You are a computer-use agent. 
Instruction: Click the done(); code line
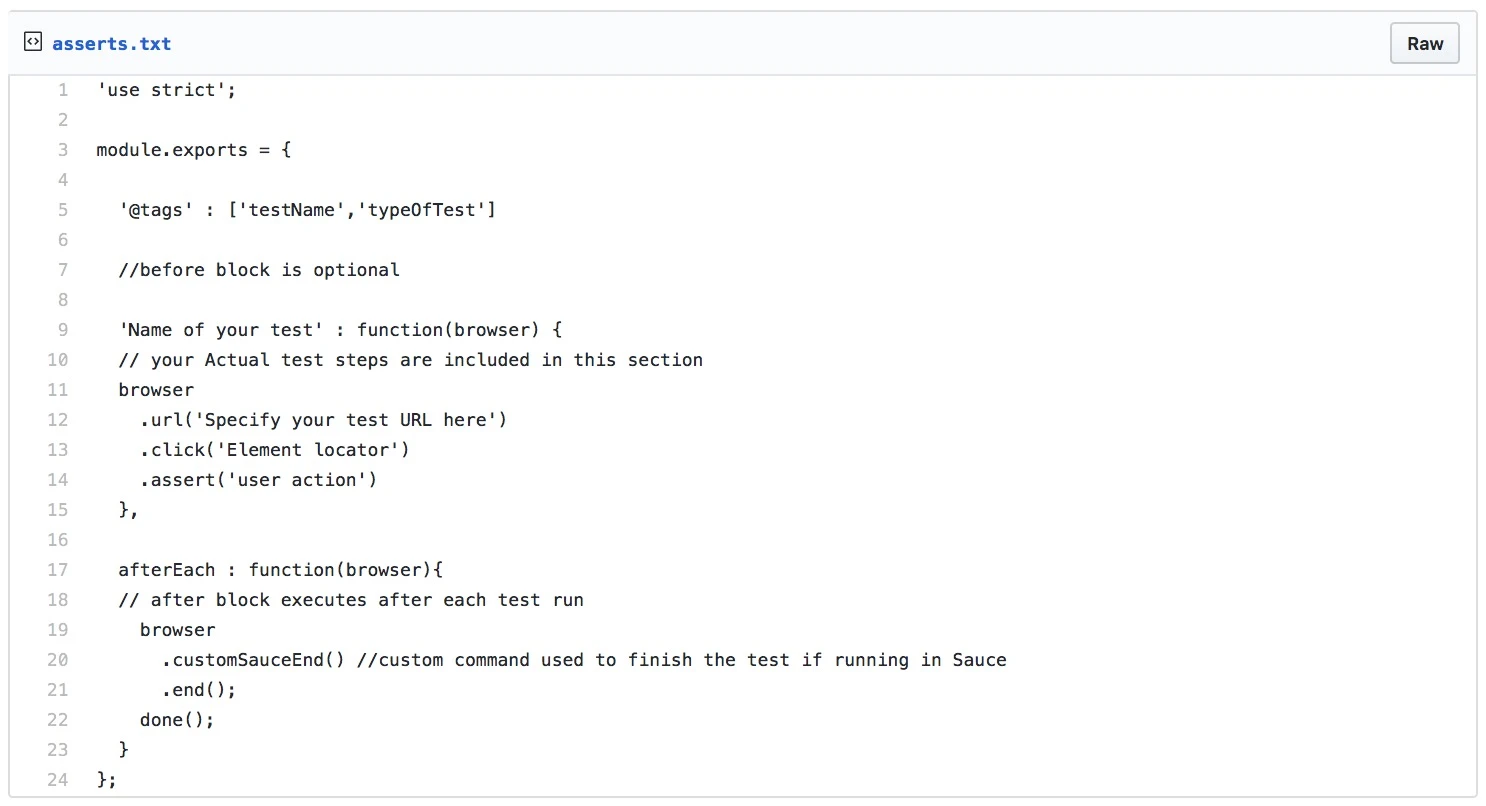[x=177, y=720]
